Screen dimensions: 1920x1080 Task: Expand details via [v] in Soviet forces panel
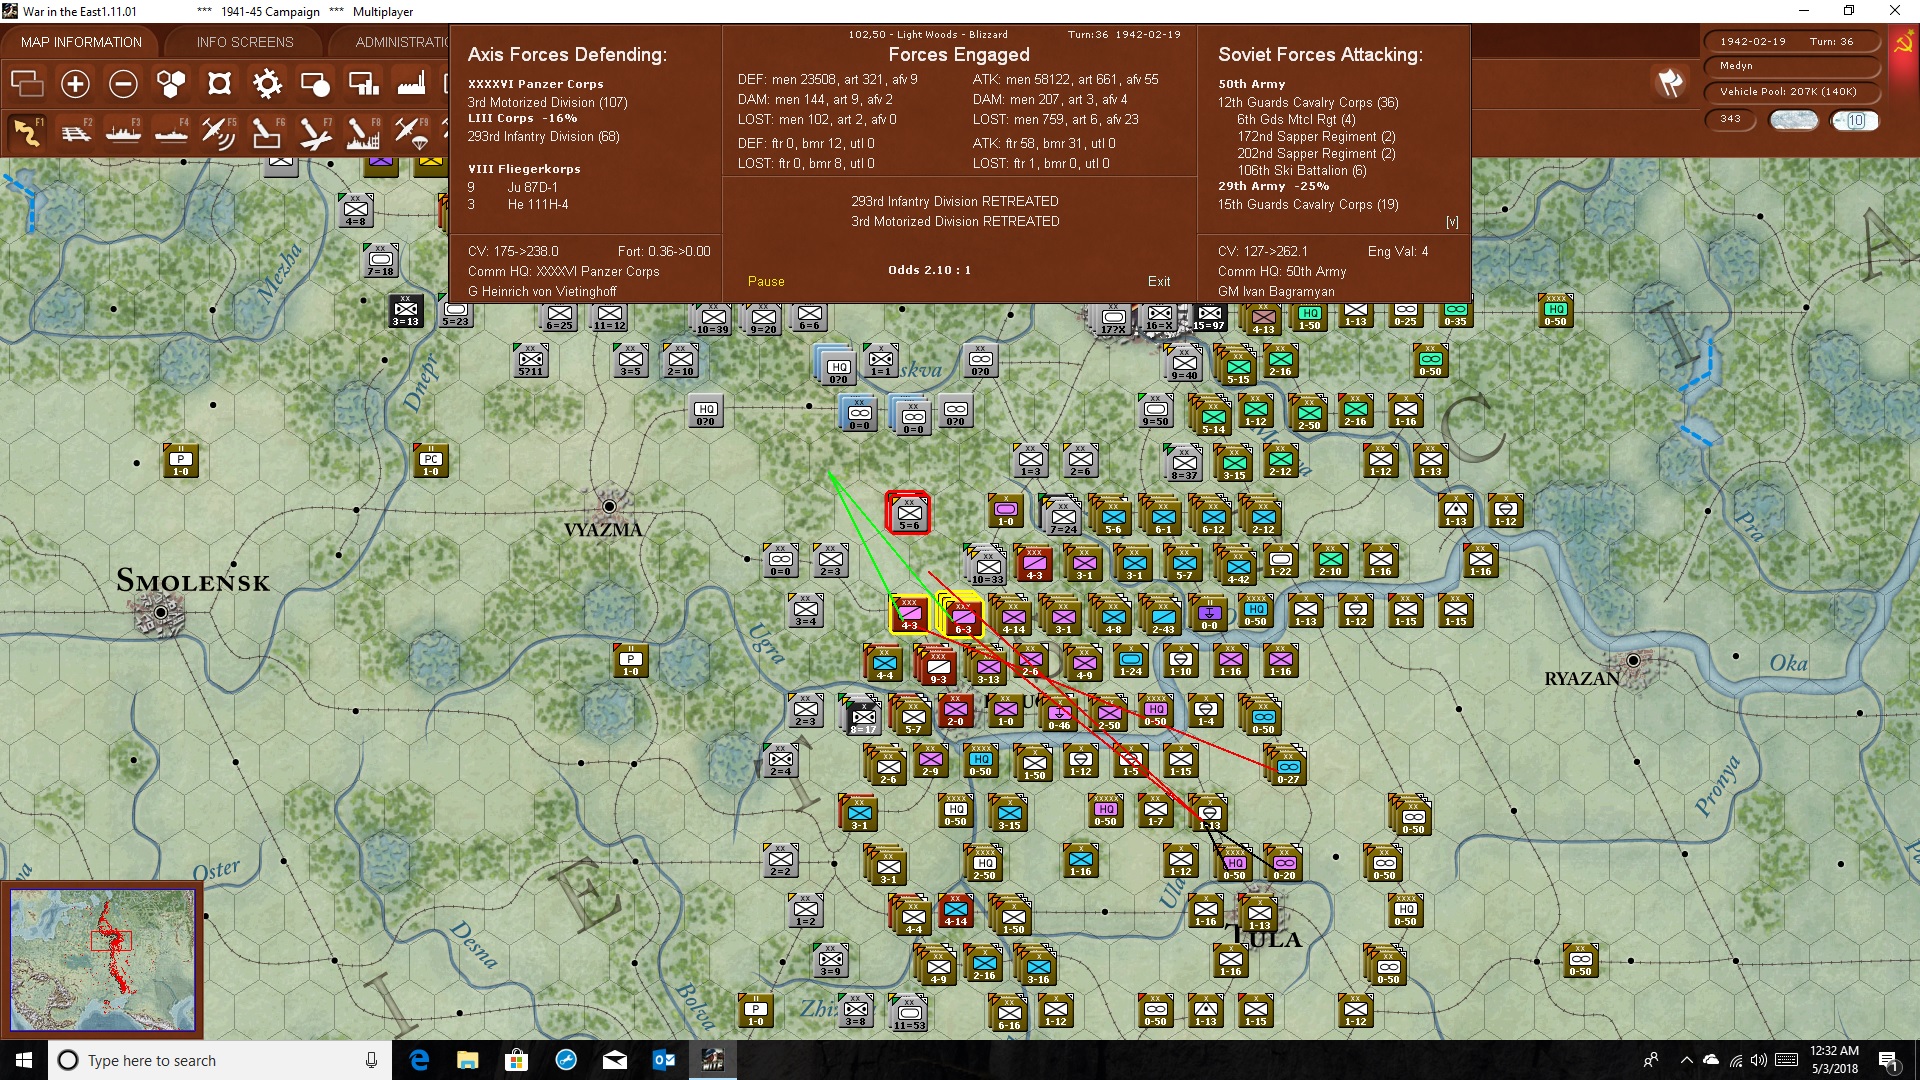(x=1452, y=222)
